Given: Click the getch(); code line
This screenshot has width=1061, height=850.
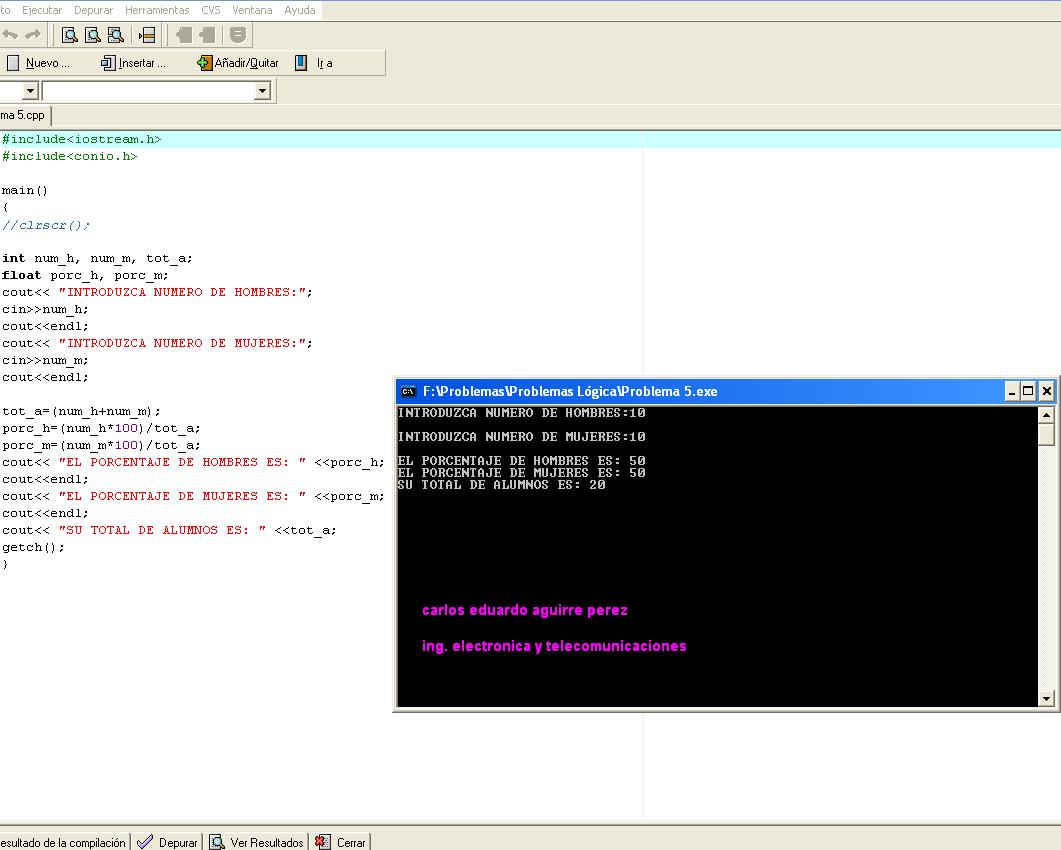Looking at the screenshot, I should (33, 547).
